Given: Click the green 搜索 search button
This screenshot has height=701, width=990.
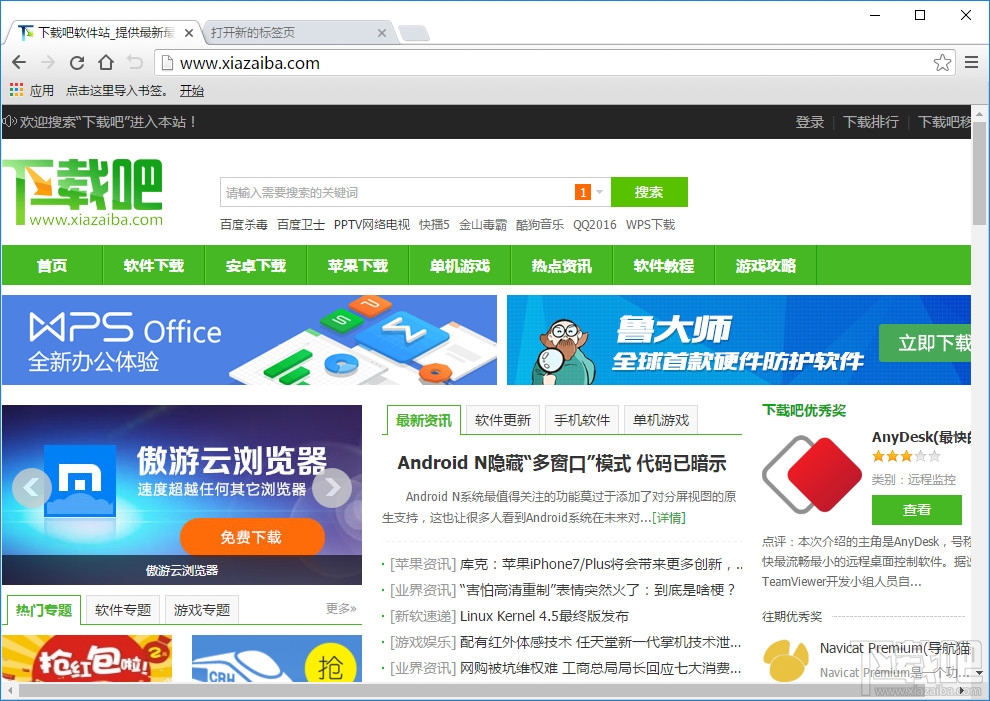Looking at the screenshot, I should pyautogui.click(x=649, y=191).
